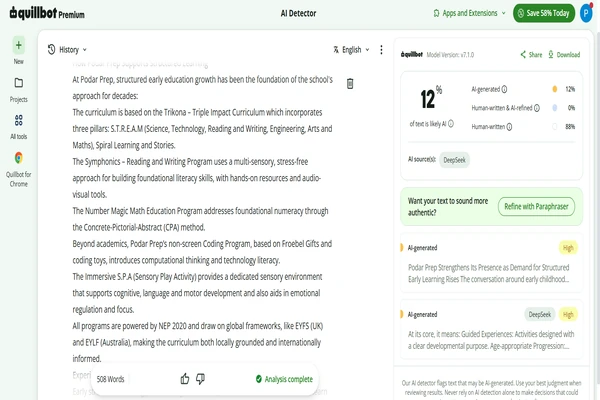Click the history clock icon
Screen dimensions: 600x400
[x=51, y=49]
